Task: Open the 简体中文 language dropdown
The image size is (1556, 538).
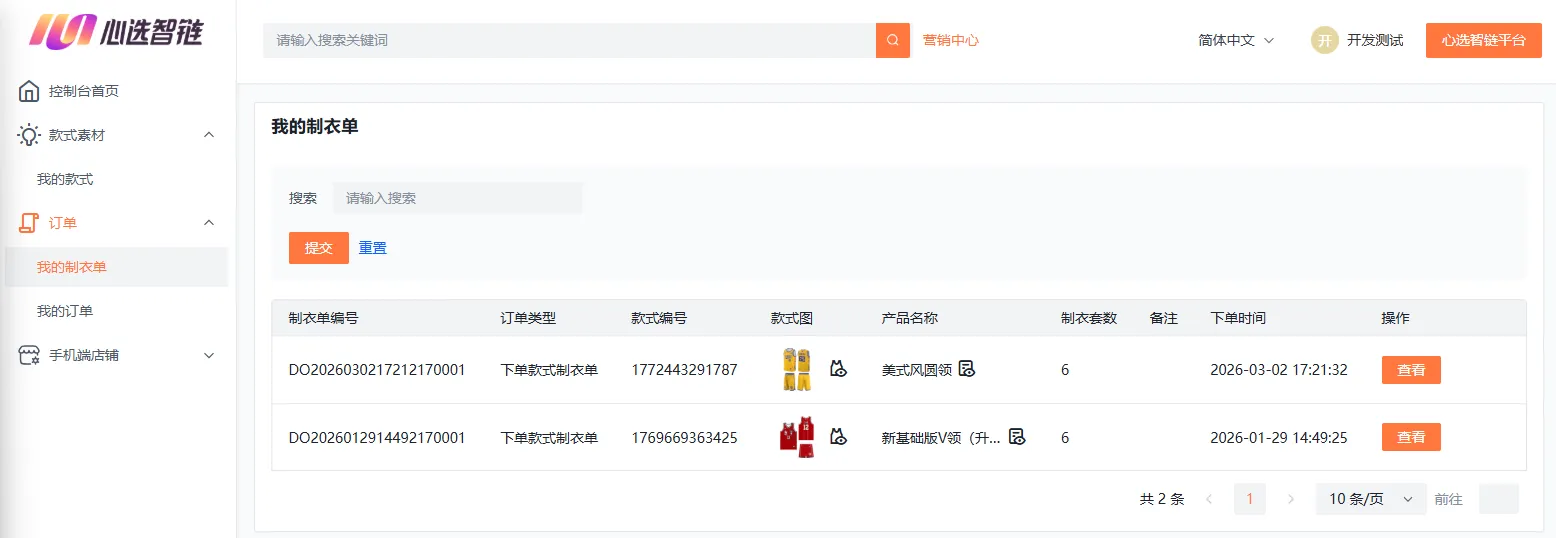Action: pos(1236,41)
